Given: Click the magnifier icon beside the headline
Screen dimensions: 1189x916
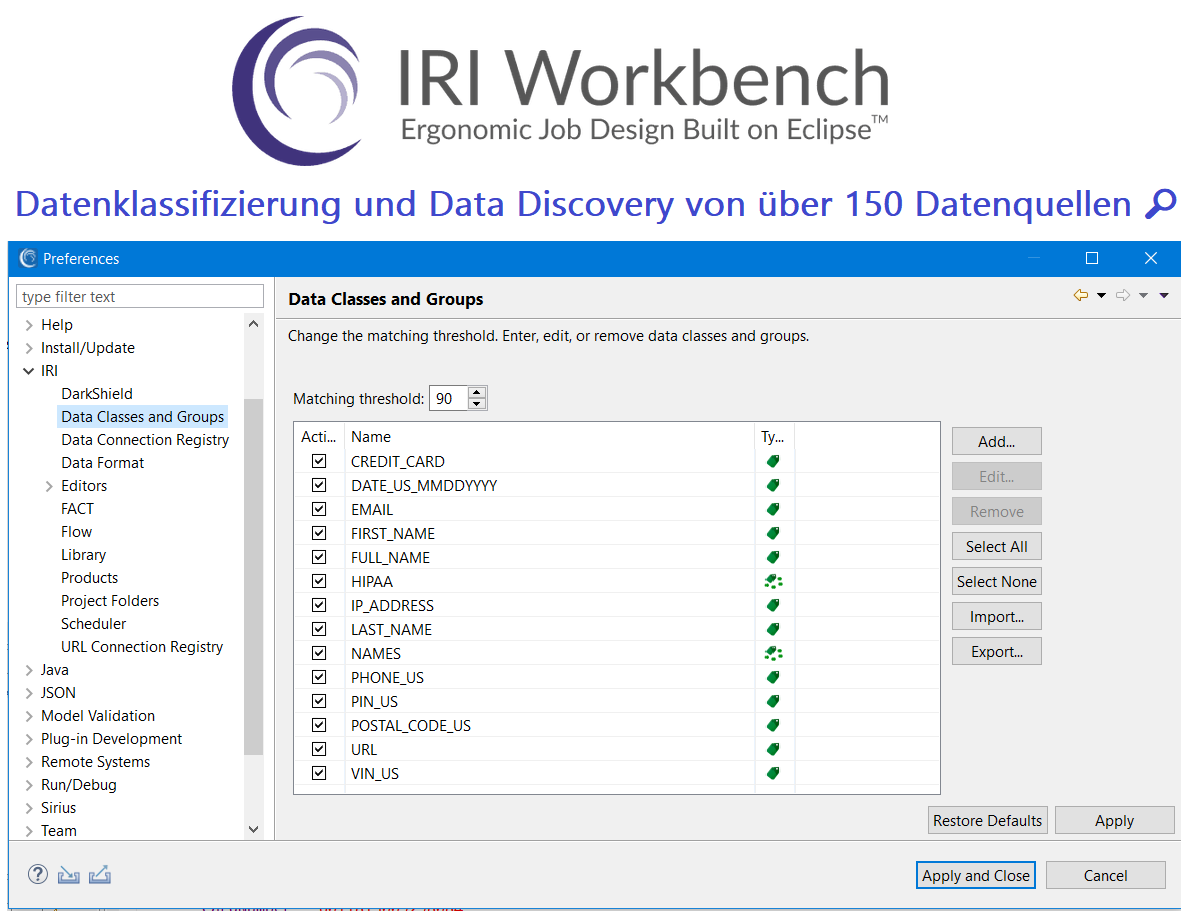Looking at the screenshot, I should pos(1160,204).
